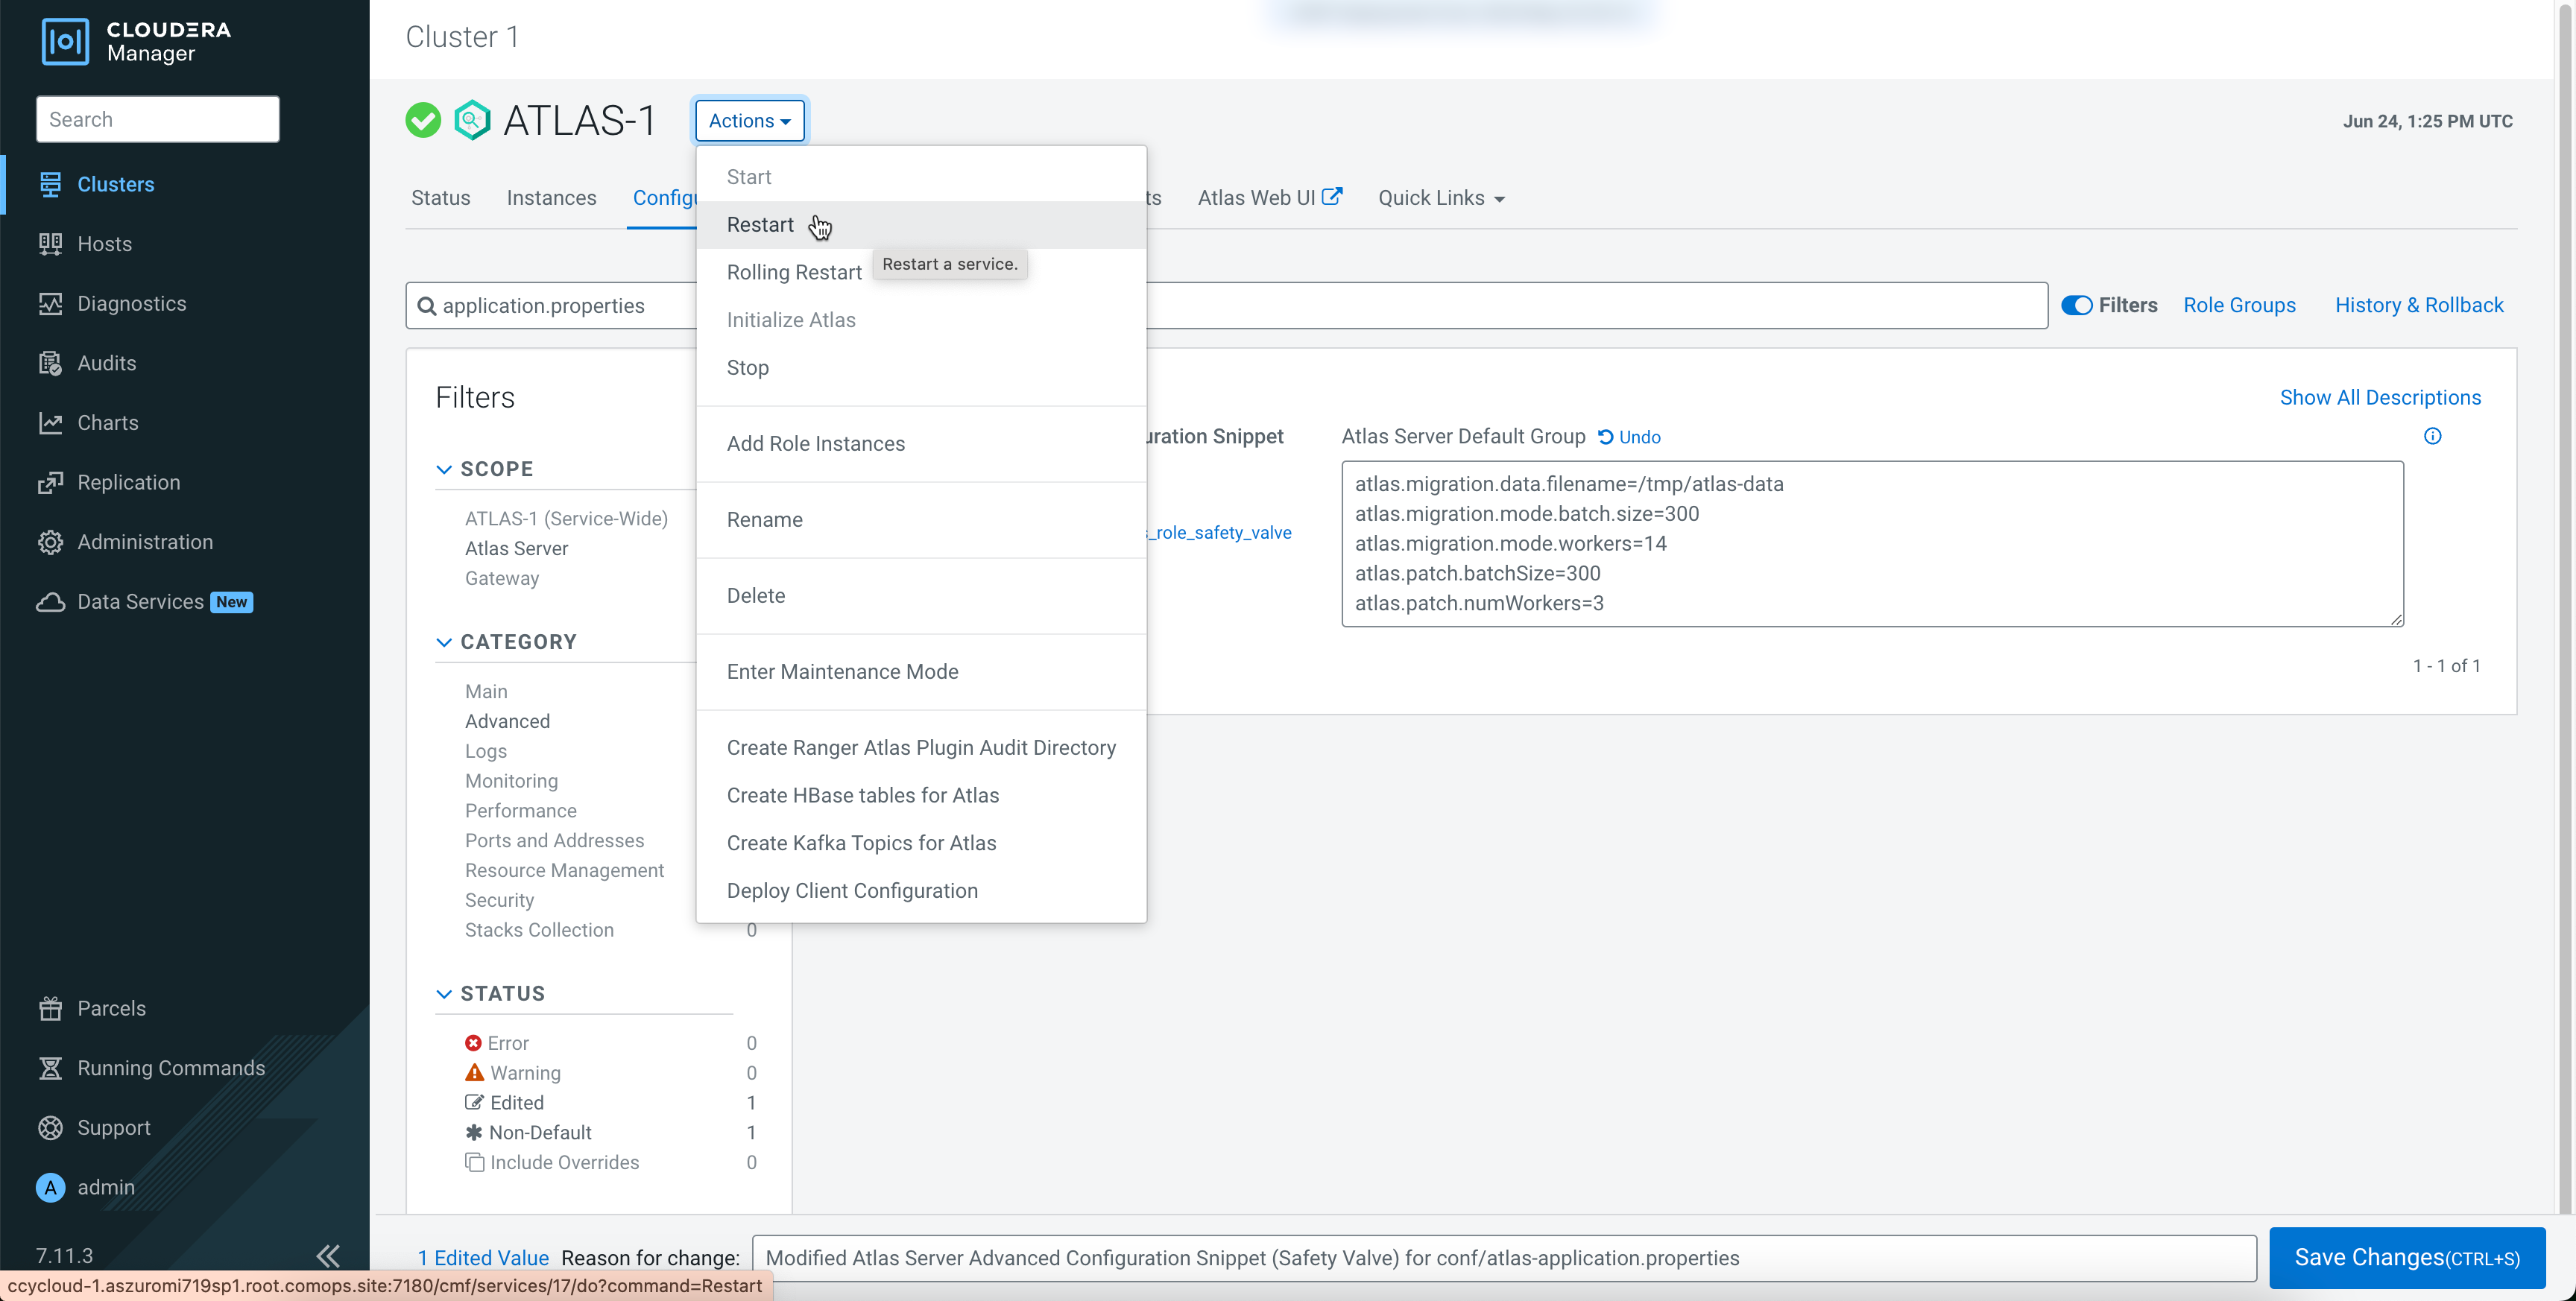Click the Replication icon in sidebar
The width and height of the screenshot is (2576, 1301).
pos(50,483)
